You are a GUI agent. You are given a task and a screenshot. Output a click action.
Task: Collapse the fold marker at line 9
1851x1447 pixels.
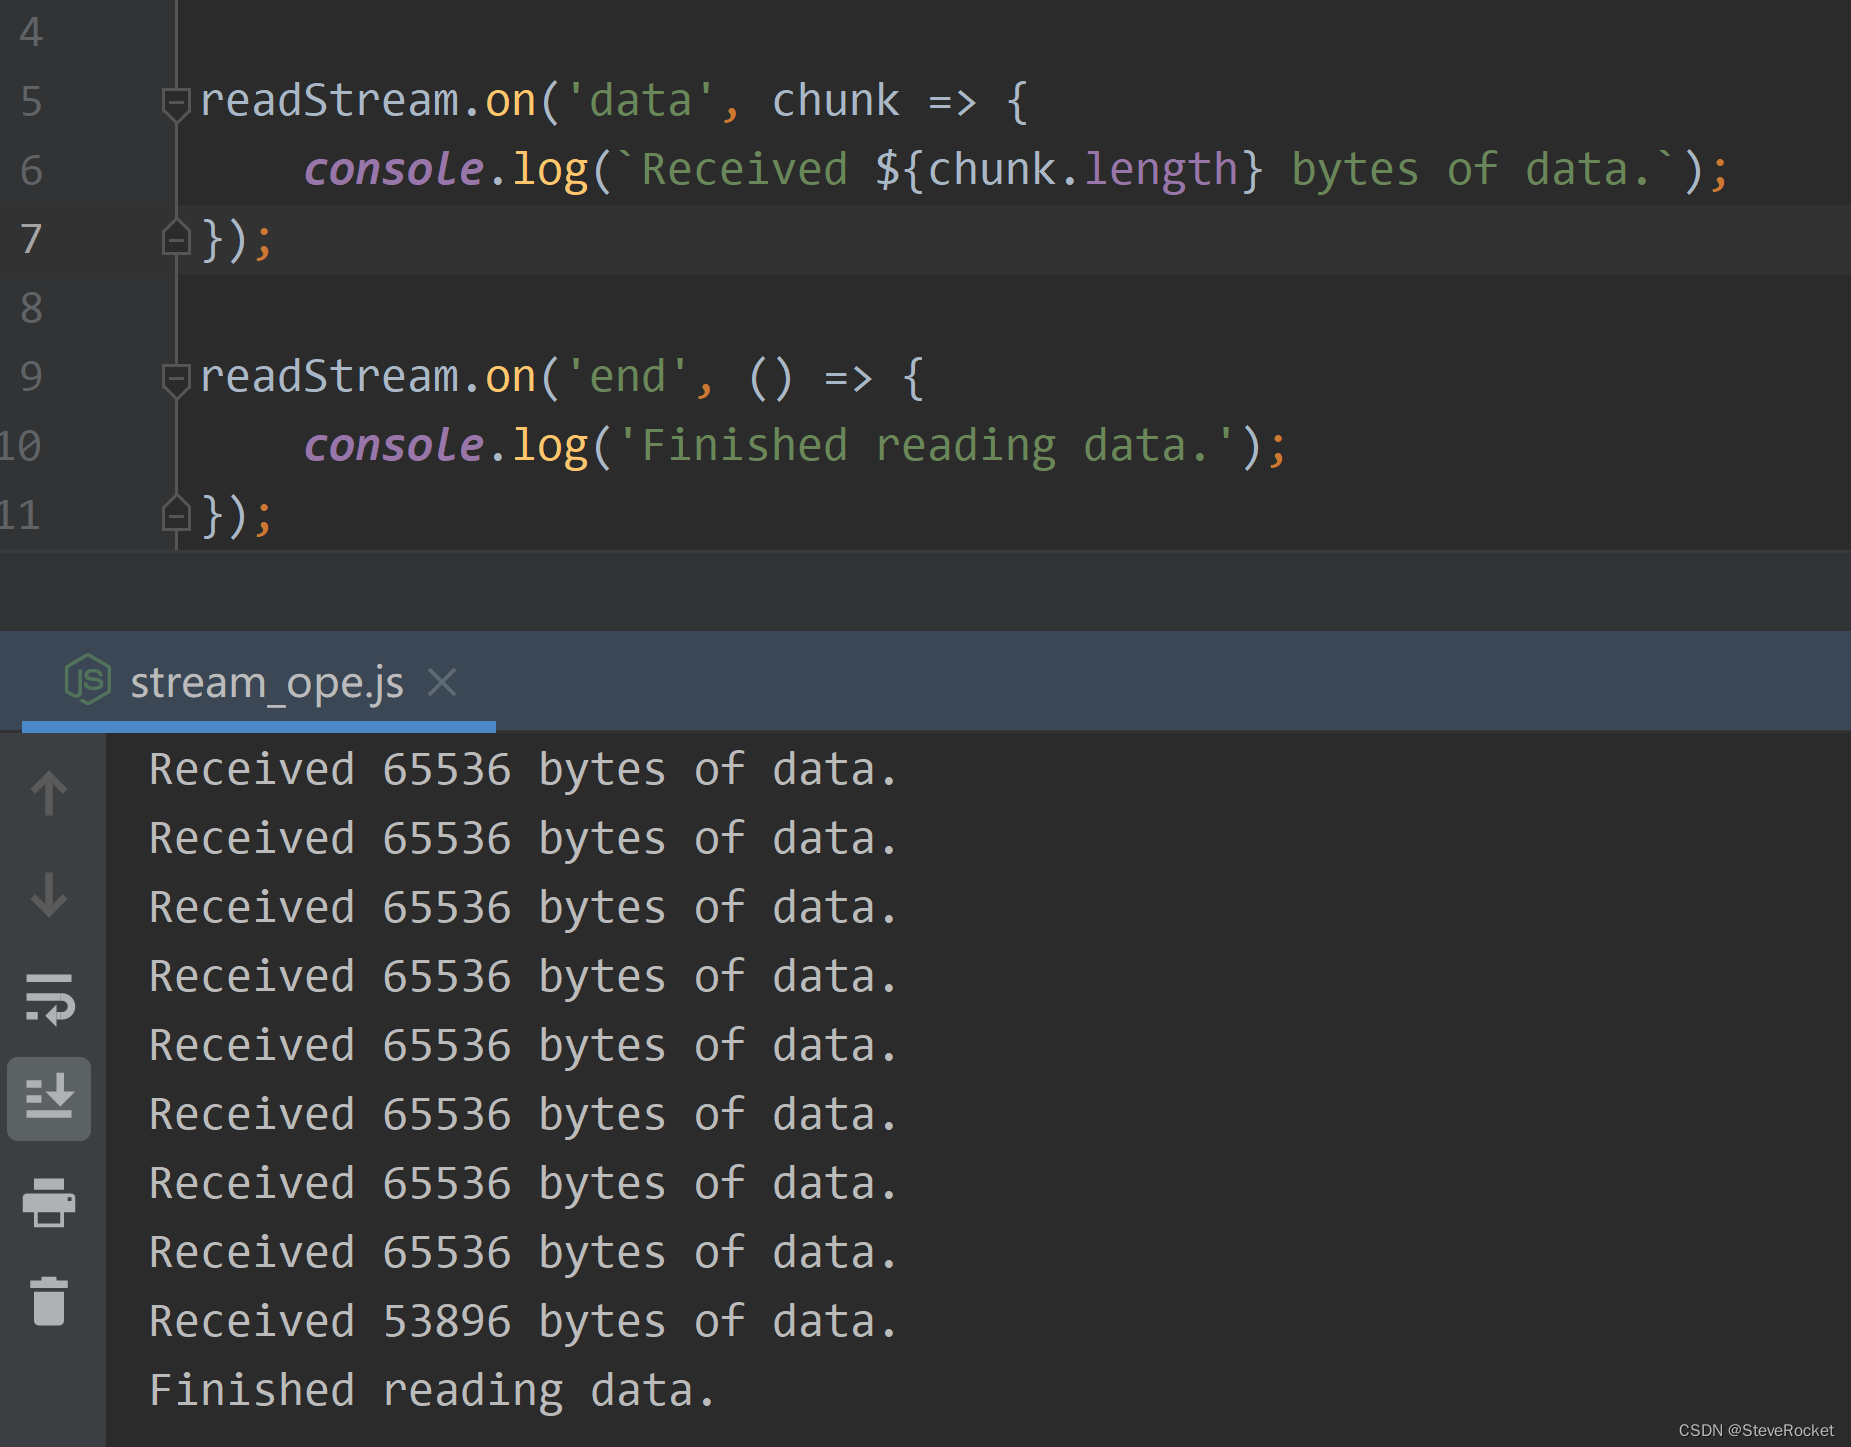[x=176, y=376]
